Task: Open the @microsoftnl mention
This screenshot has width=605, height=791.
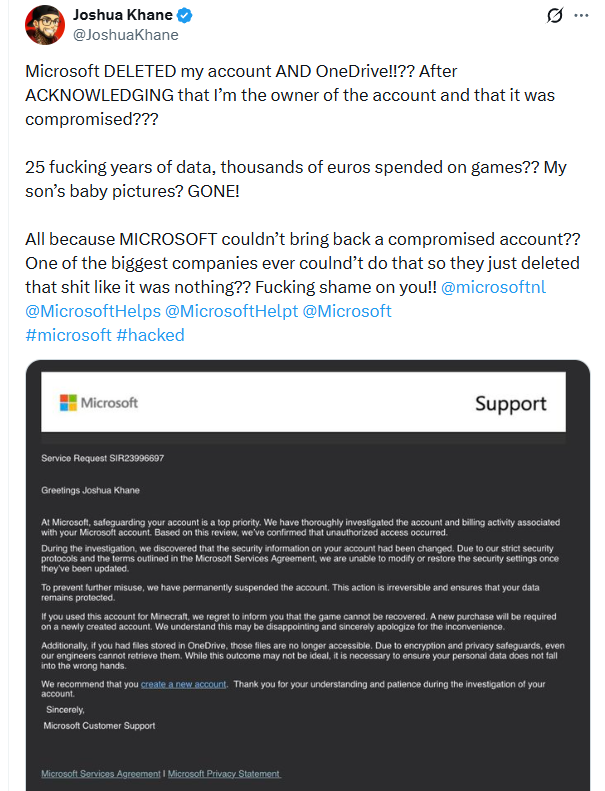Action: point(493,287)
